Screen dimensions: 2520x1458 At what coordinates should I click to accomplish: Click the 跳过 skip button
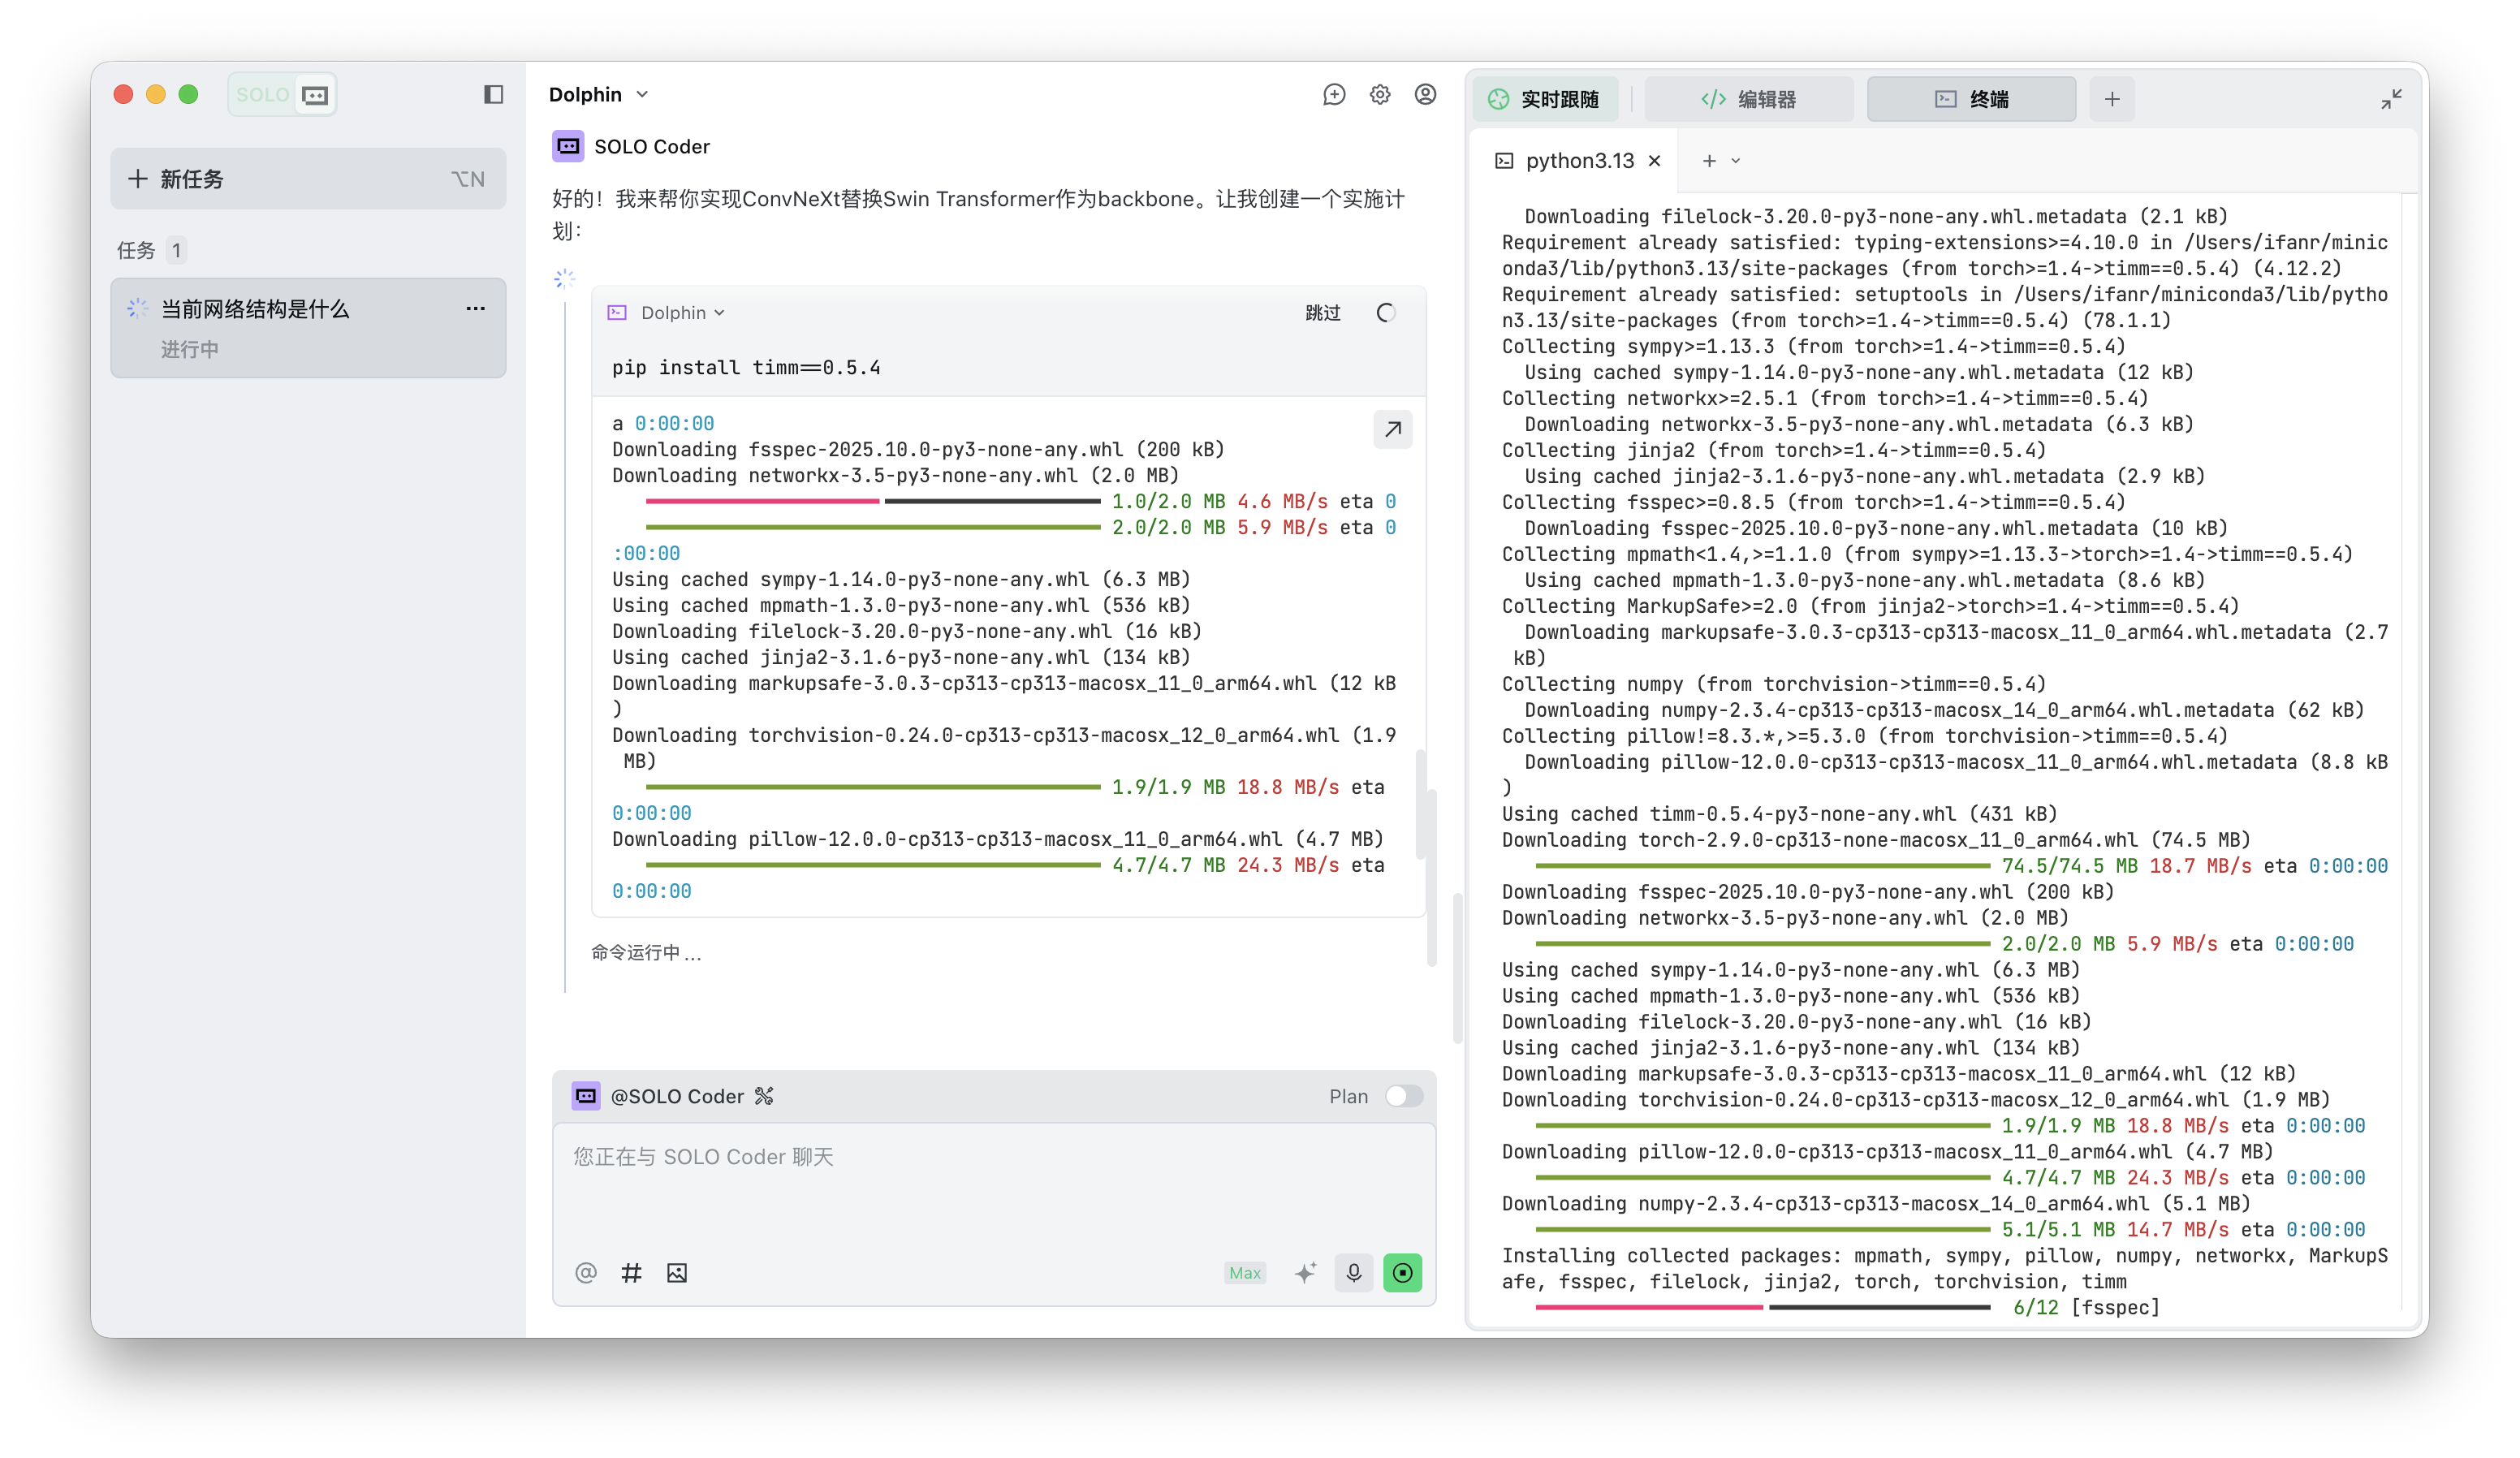(1322, 313)
